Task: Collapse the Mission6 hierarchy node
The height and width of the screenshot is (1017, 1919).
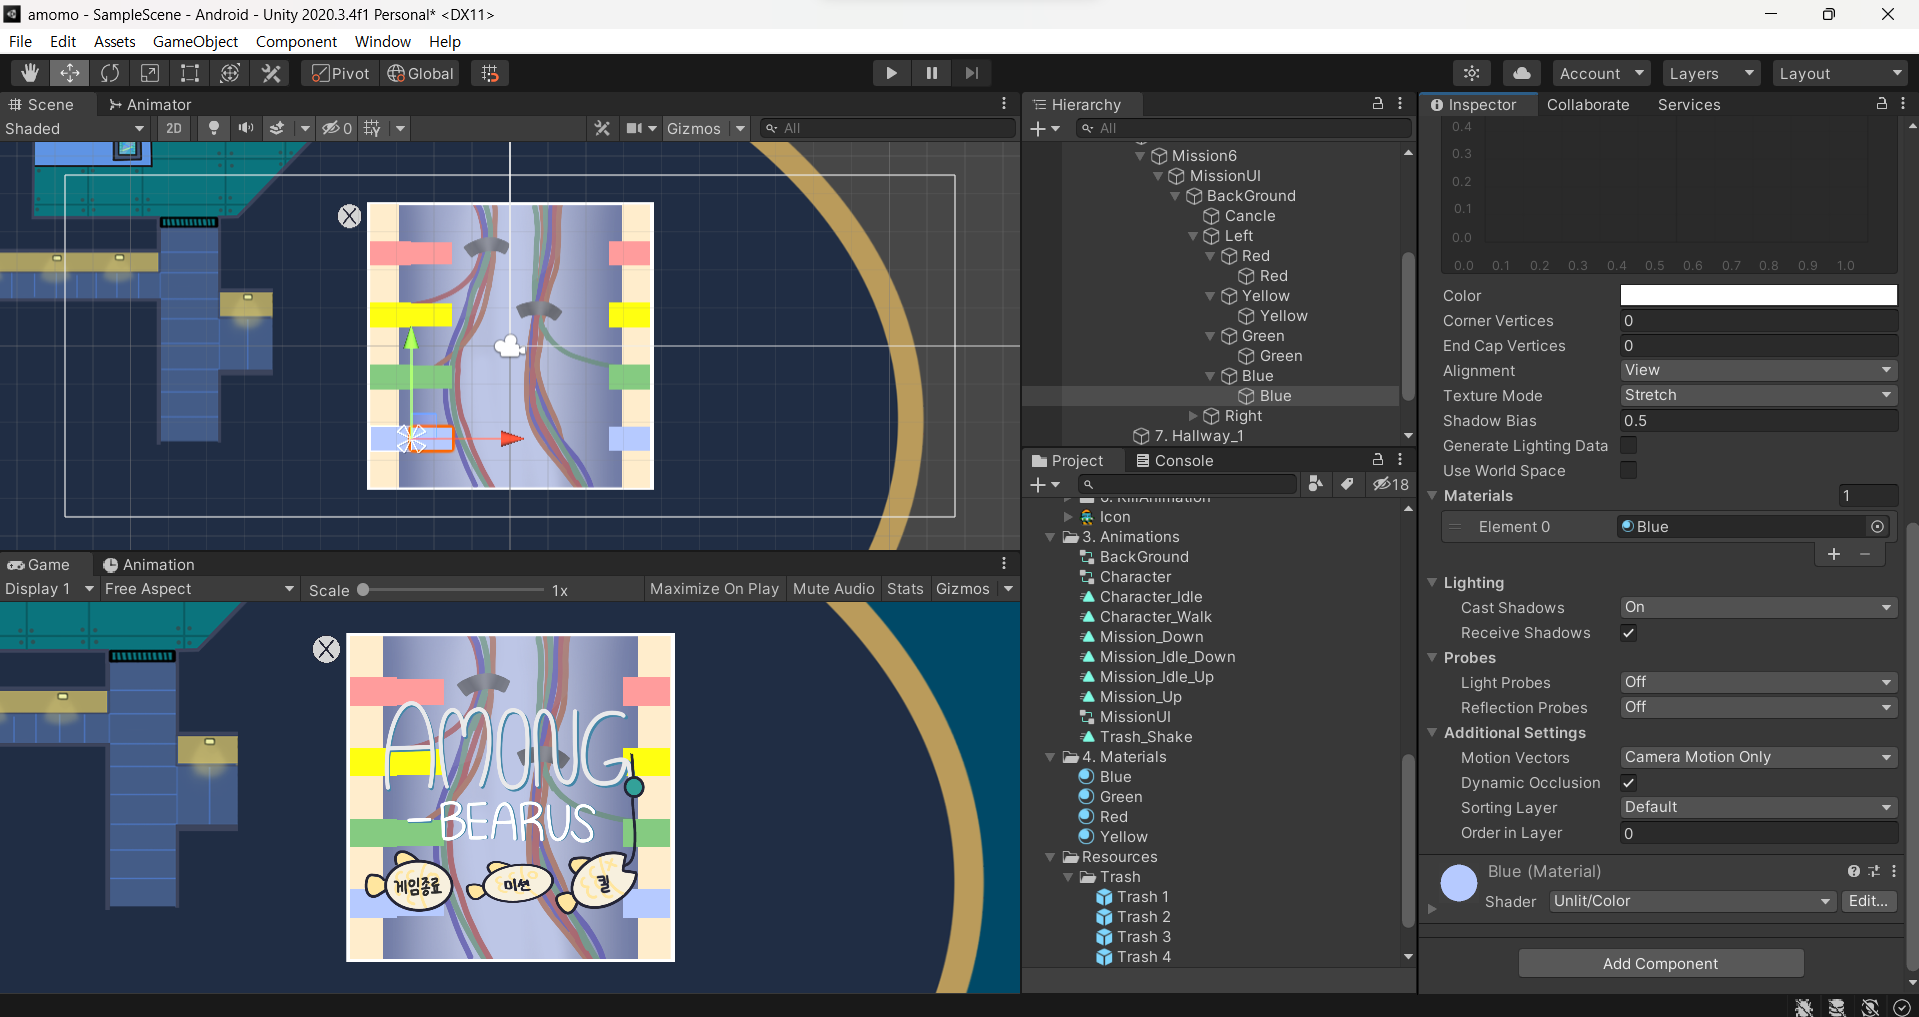Action: [1140, 156]
